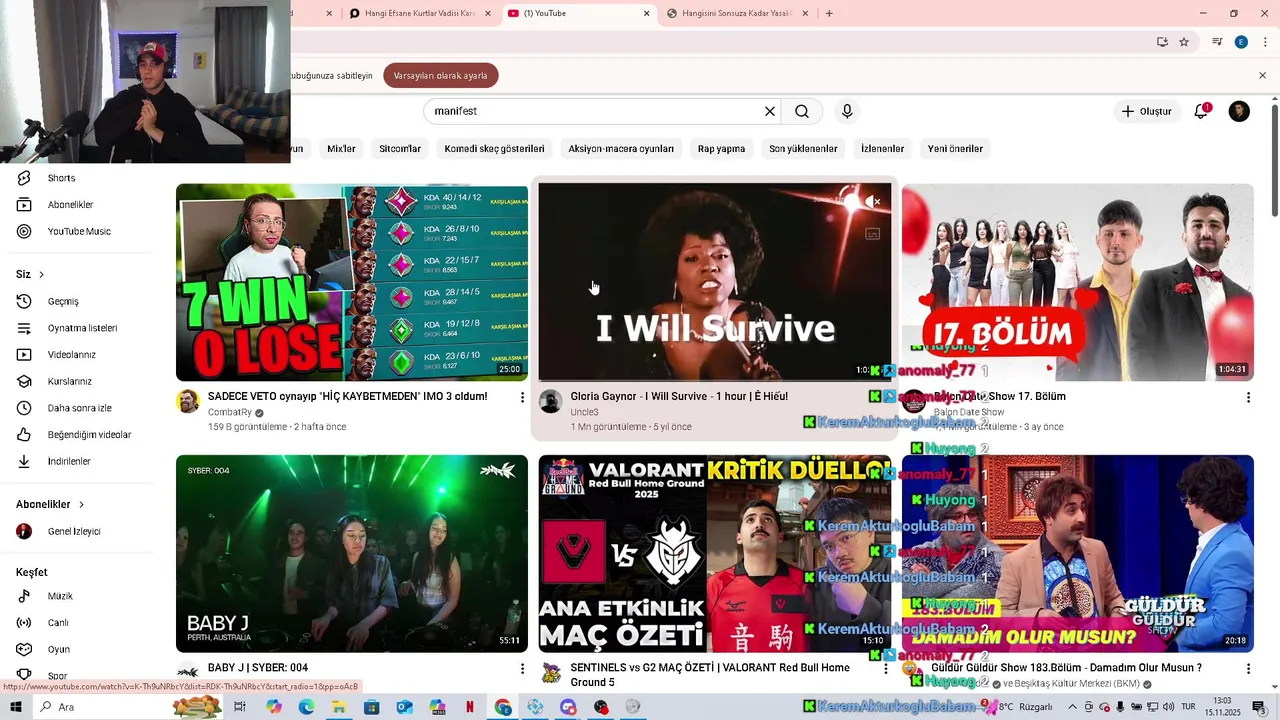
Task: Open Kurslarınız in the sidebar
Action: (69, 381)
